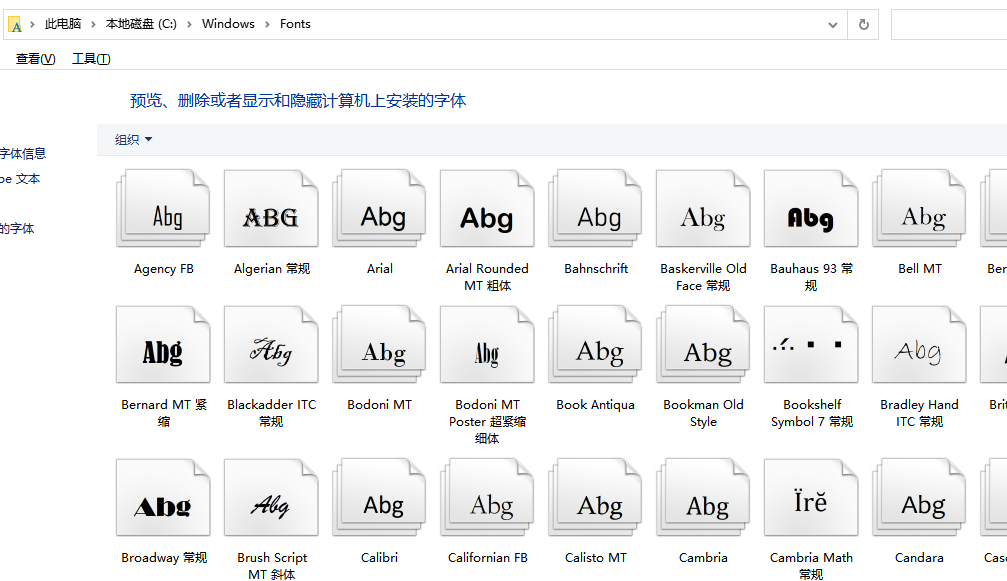Image resolution: width=1007 pixels, height=581 pixels.
Task: Open the 文本 sidebar link
Action: click(20, 178)
